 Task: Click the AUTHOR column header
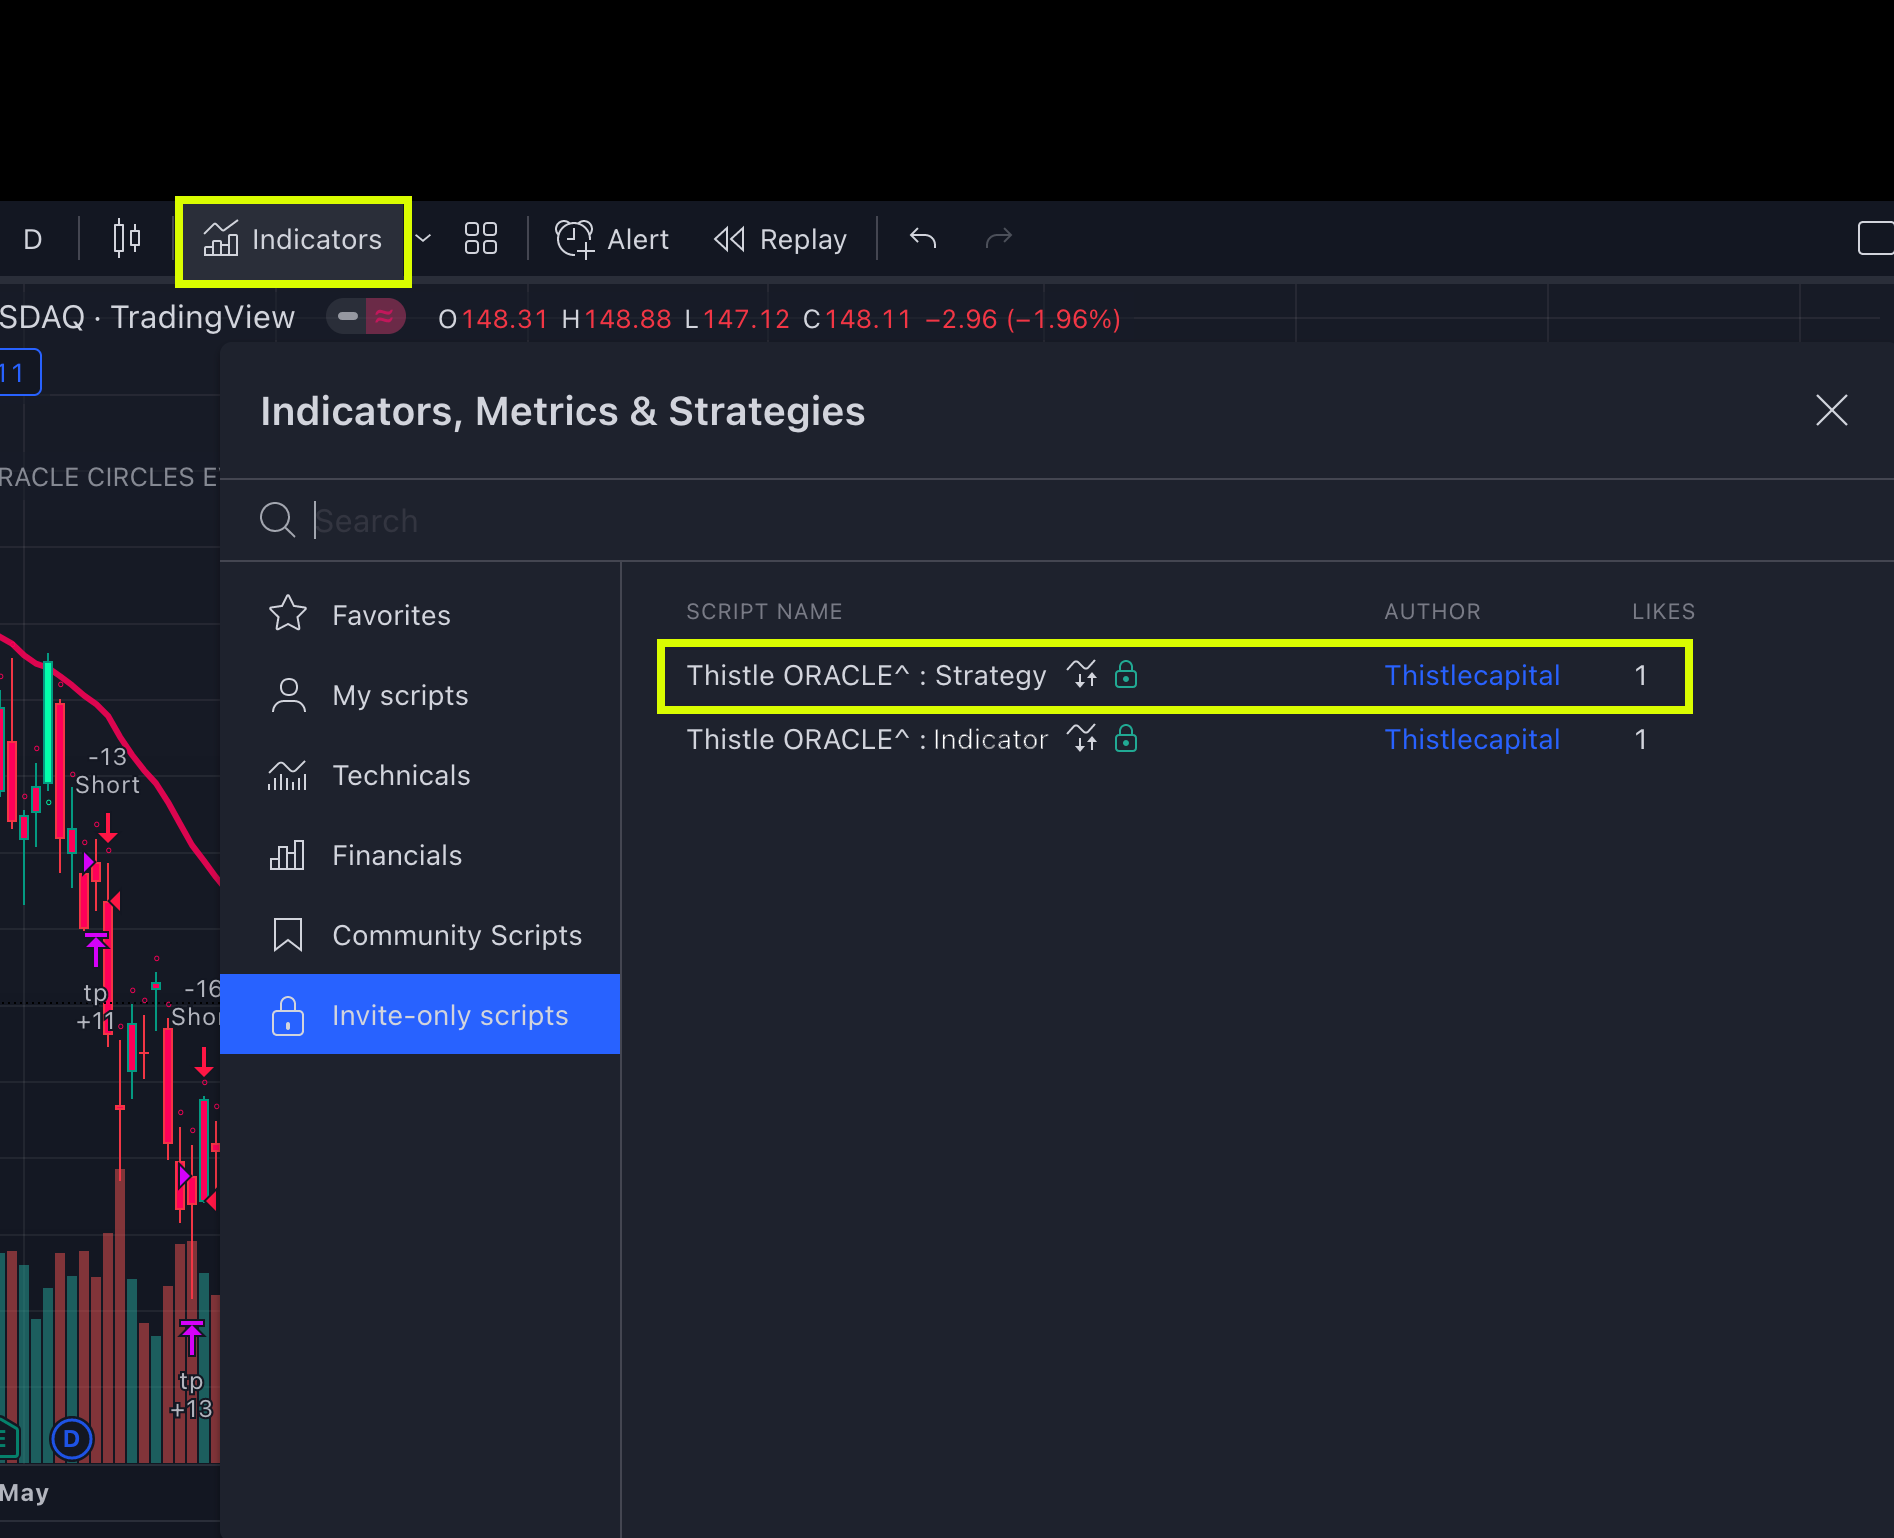[x=1432, y=611]
